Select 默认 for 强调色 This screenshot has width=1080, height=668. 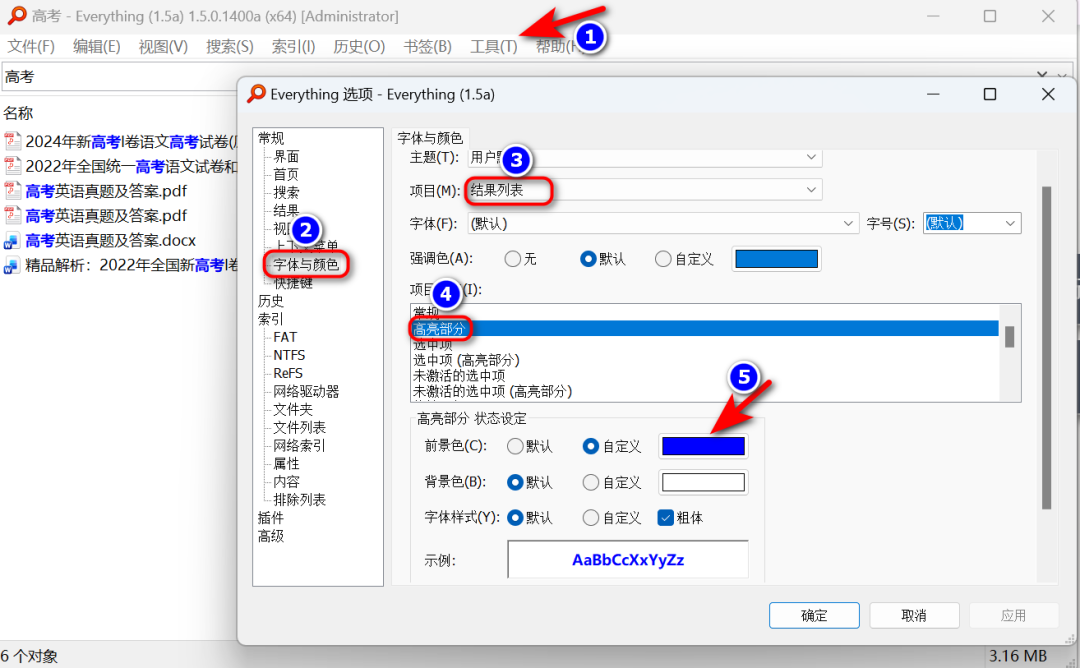click(603, 259)
